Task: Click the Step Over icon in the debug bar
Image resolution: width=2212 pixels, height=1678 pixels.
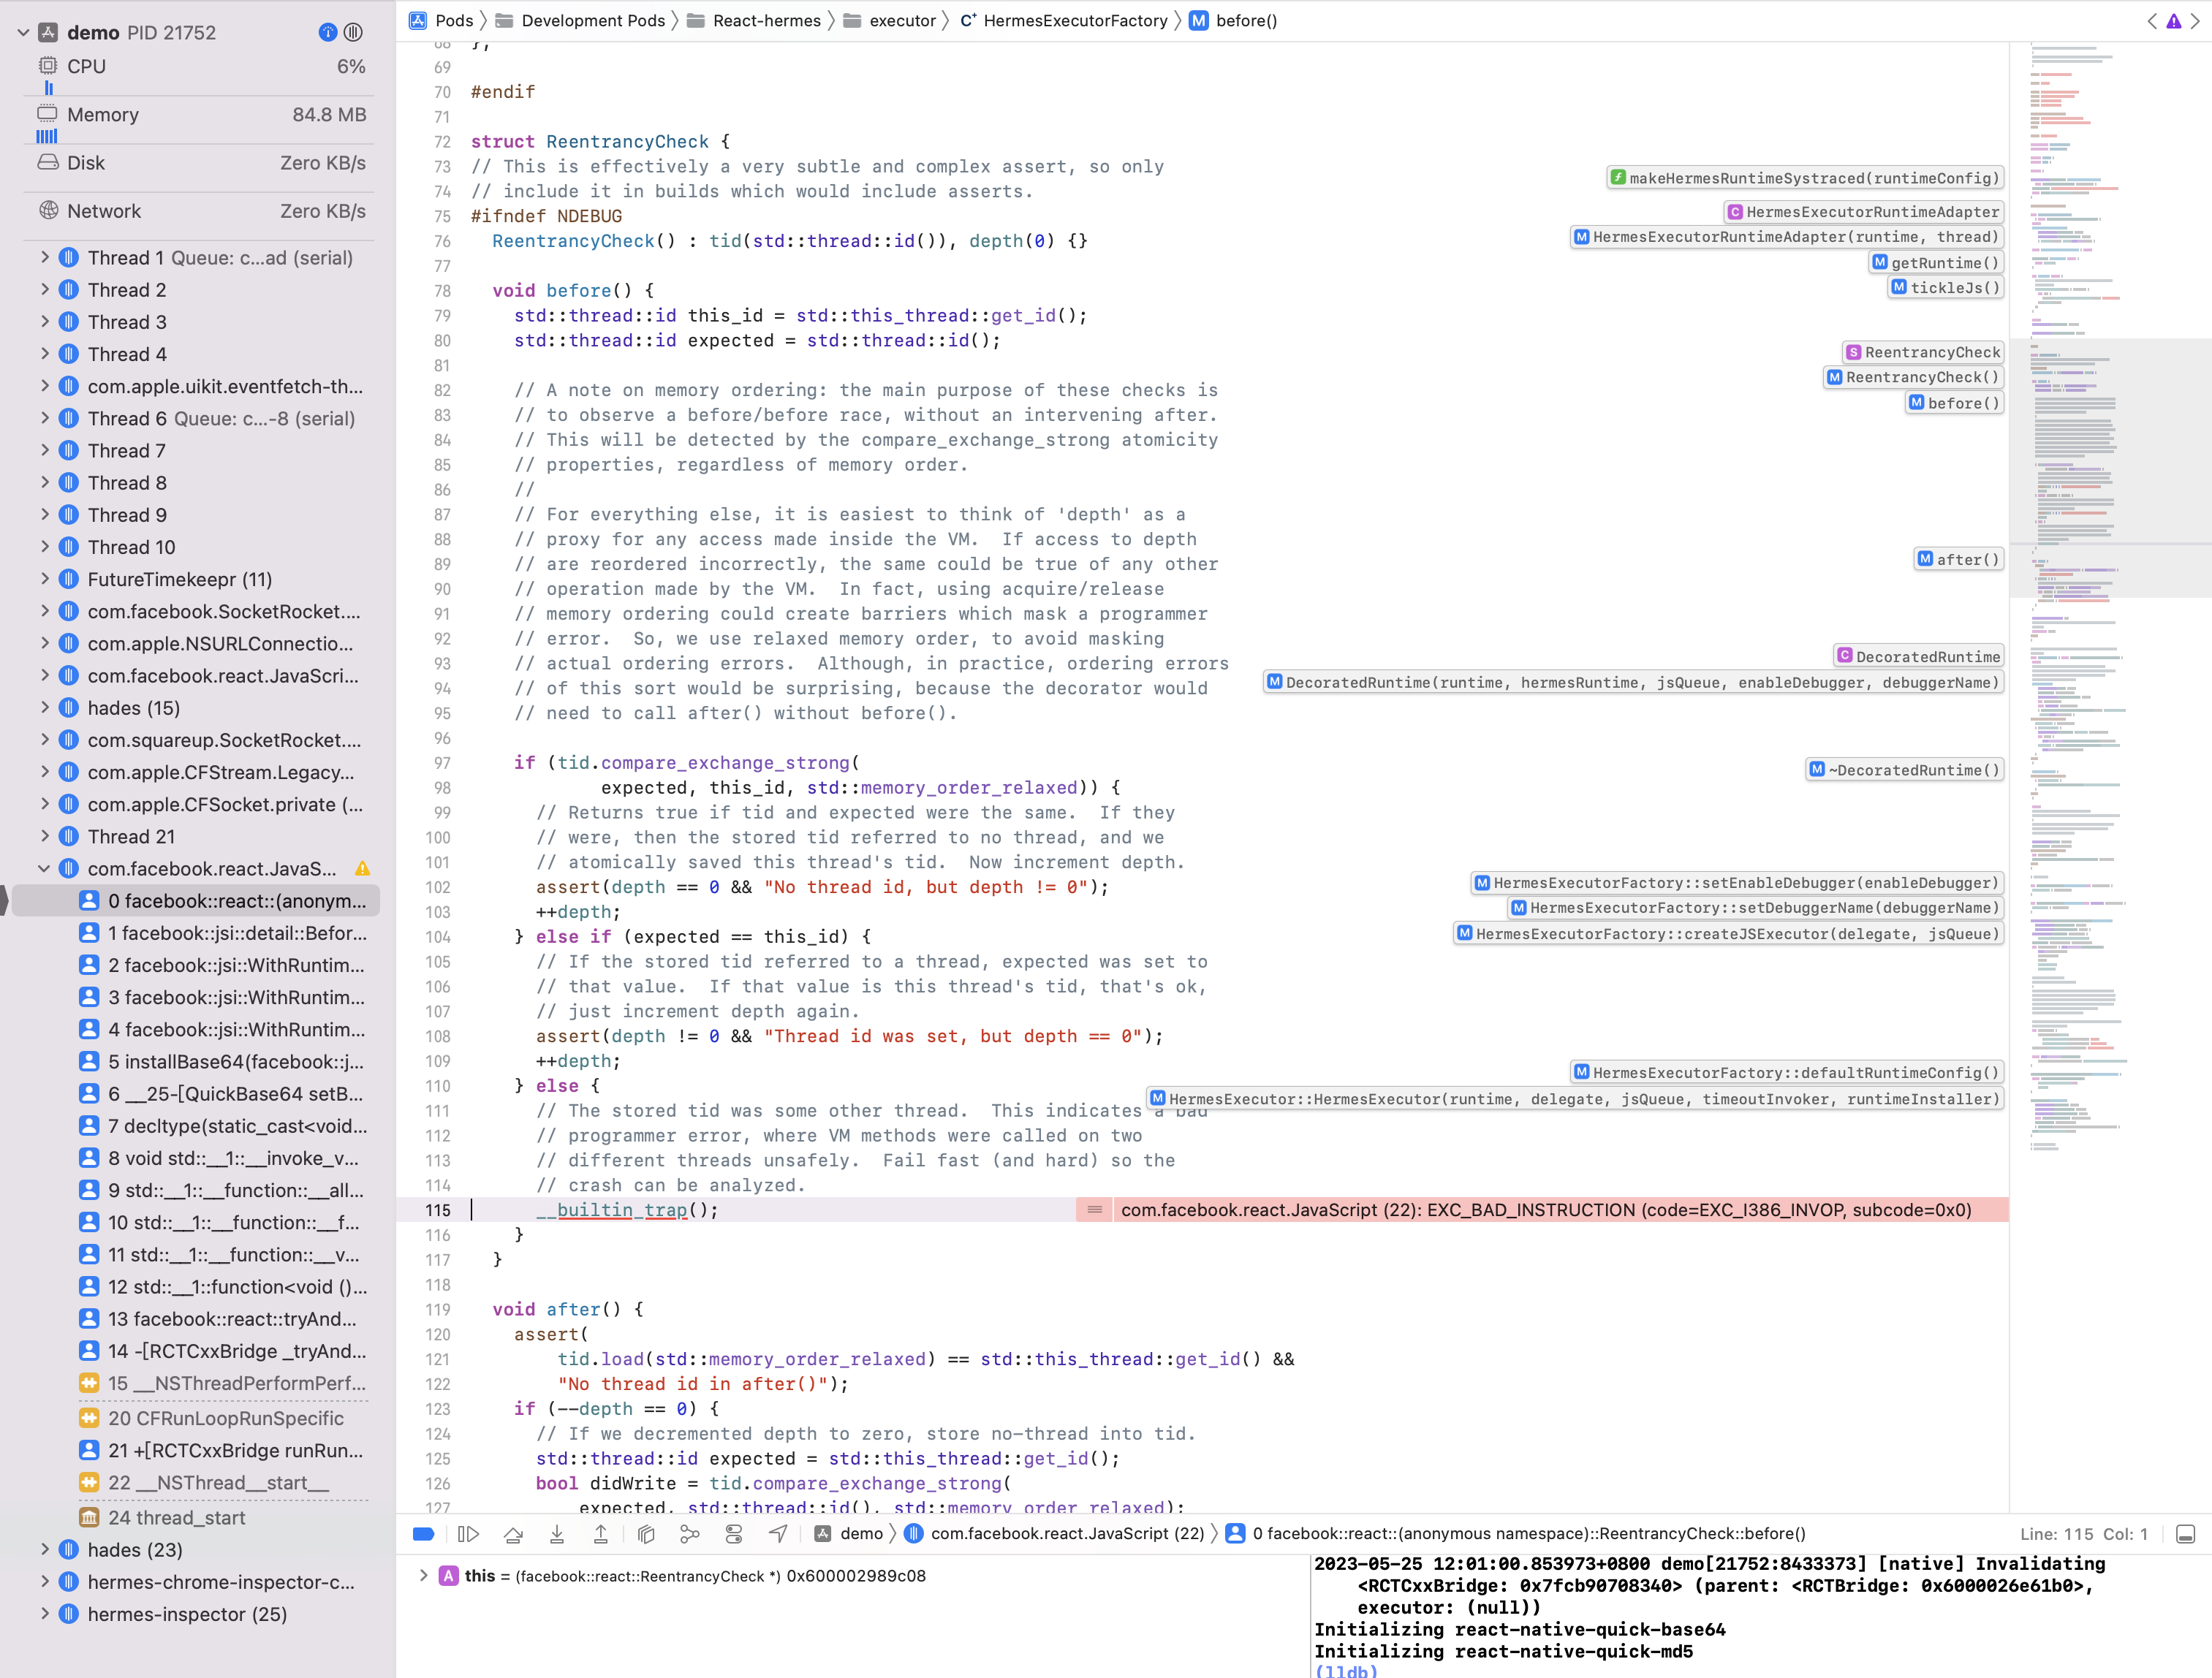Action: [514, 1534]
